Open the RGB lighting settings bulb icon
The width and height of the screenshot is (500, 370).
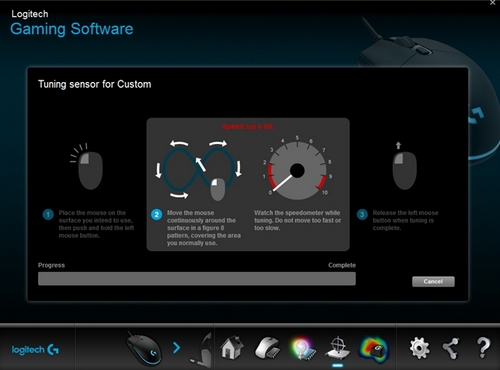(x=302, y=349)
